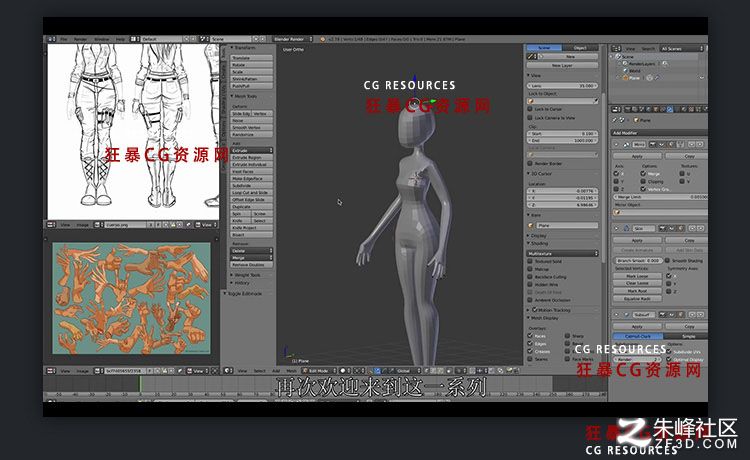Click the Lock to Object eyedropper icon
This screenshot has height=460, width=750.
[595, 101]
